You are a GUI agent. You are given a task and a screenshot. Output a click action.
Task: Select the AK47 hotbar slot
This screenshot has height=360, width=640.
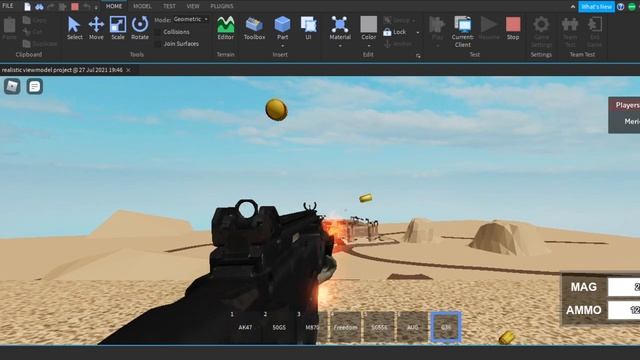point(245,327)
